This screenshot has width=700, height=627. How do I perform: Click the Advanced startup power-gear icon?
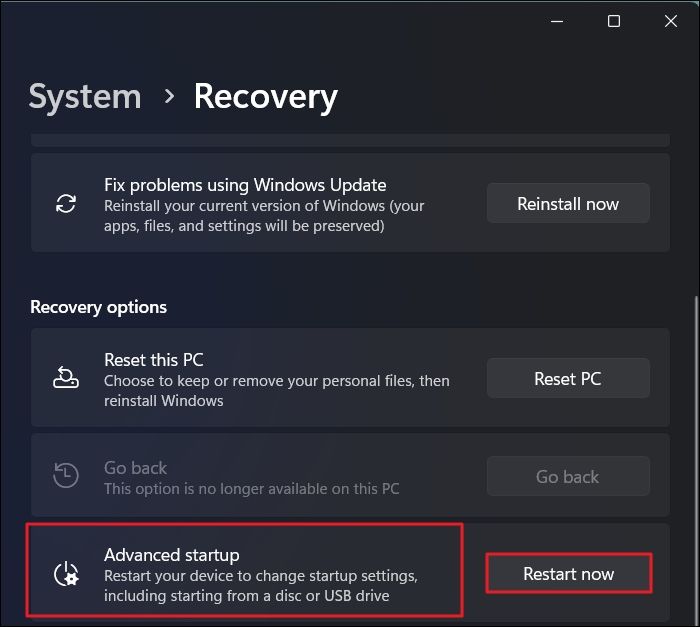pyautogui.click(x=66, y=574)
